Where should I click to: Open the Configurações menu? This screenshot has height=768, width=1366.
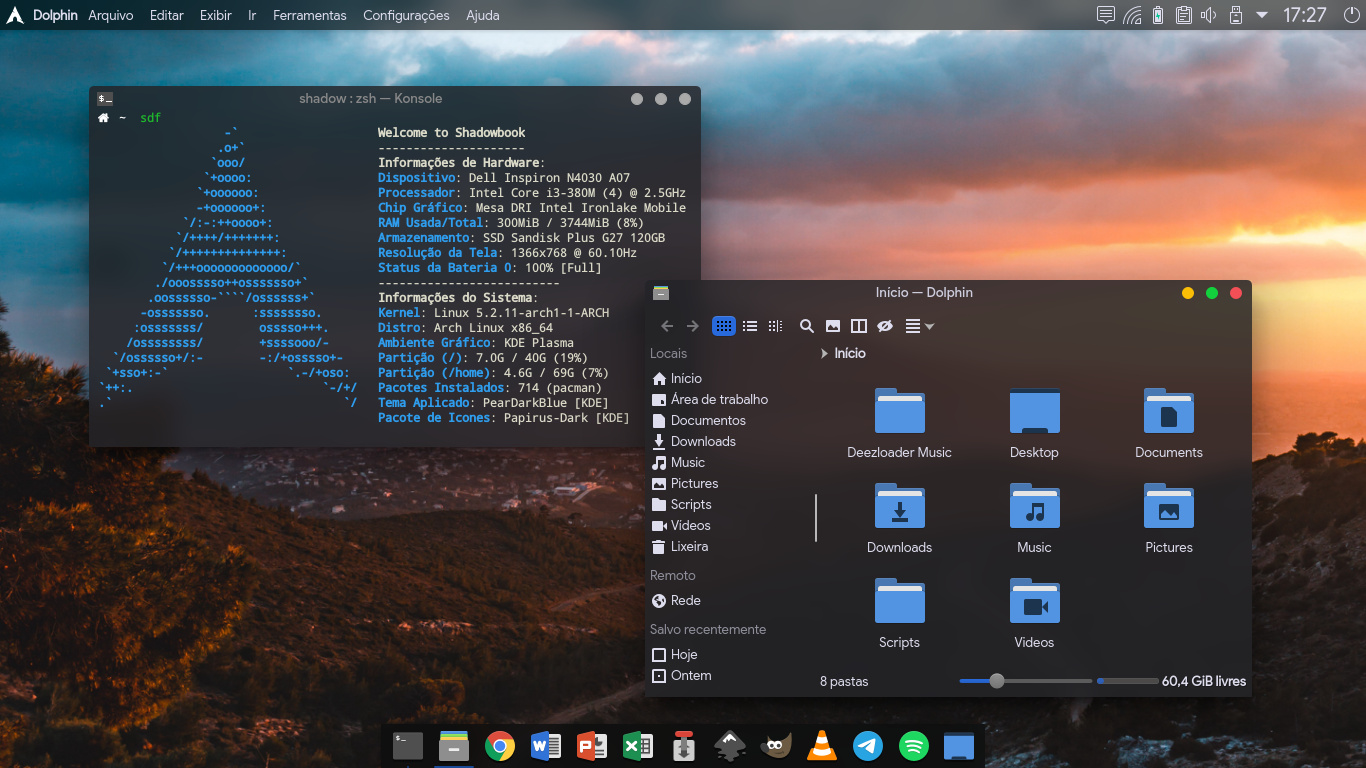(x=406, y=15)
